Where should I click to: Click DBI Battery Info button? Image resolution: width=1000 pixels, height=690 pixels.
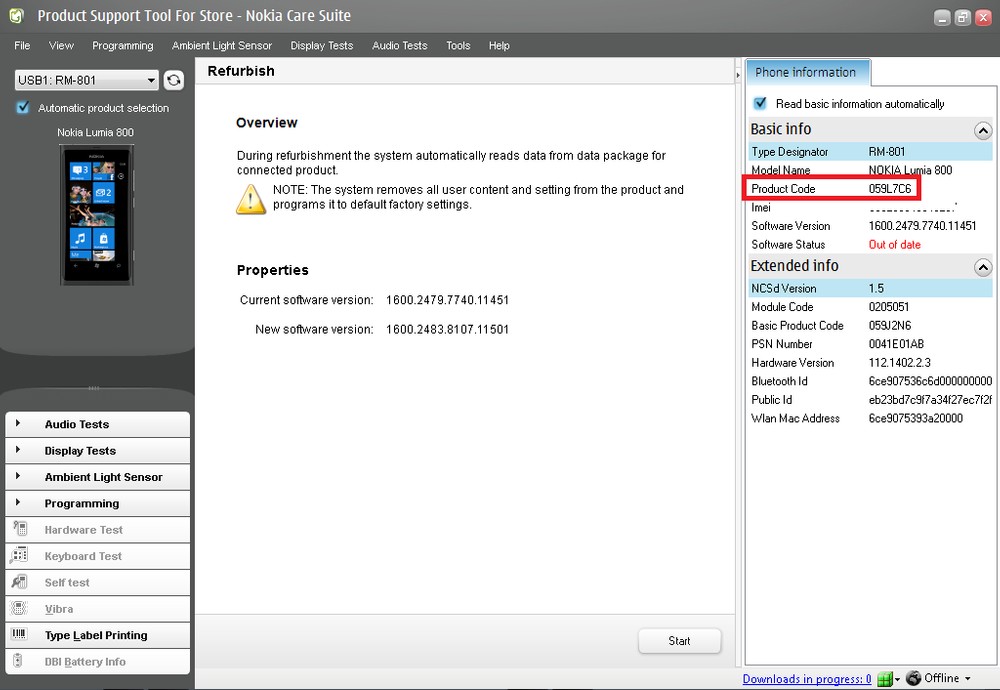[x=98, y=661]
